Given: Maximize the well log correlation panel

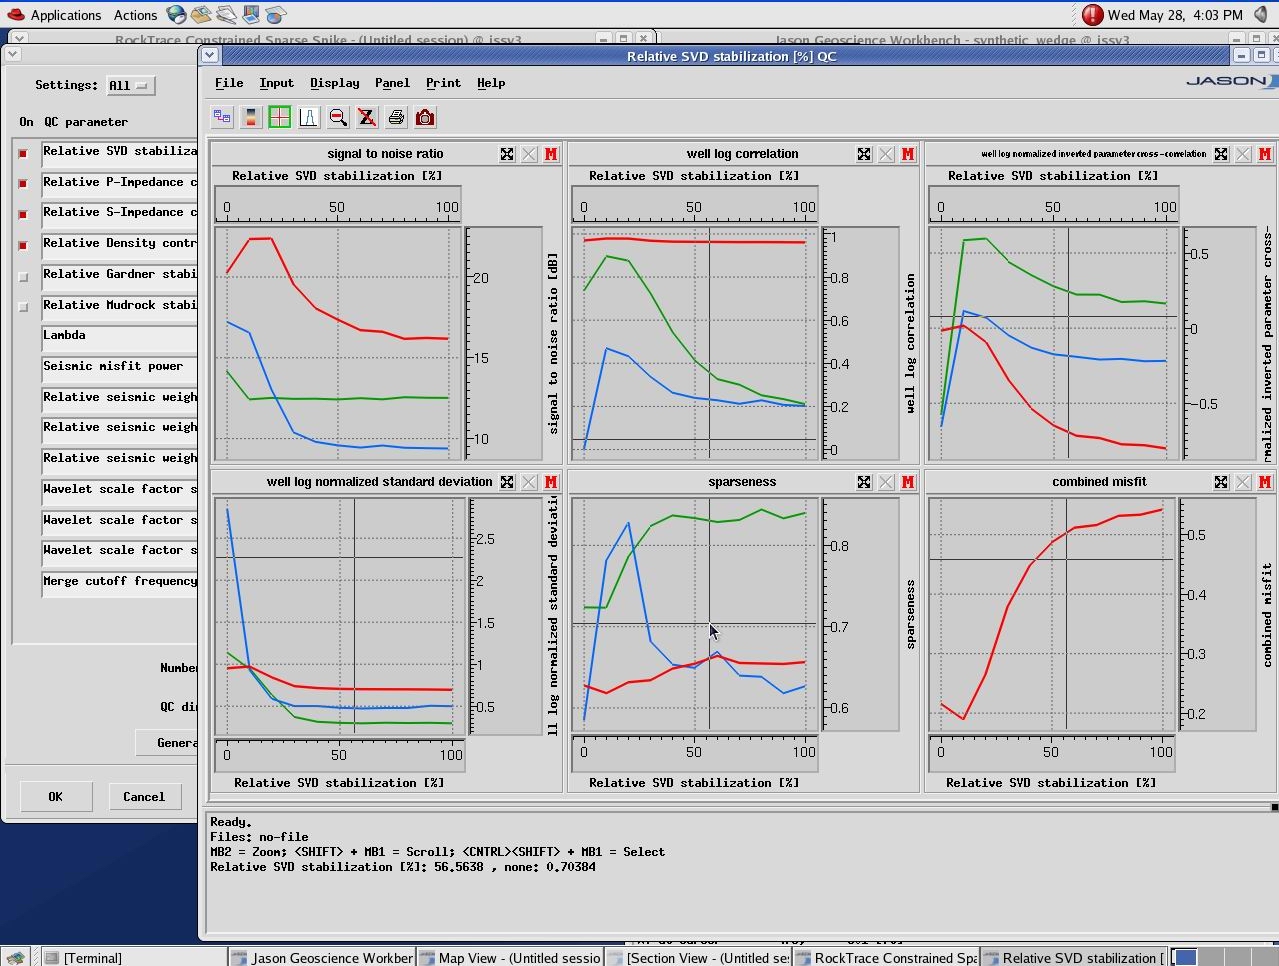Looking at the screenshot, I should tap(864, 154).
